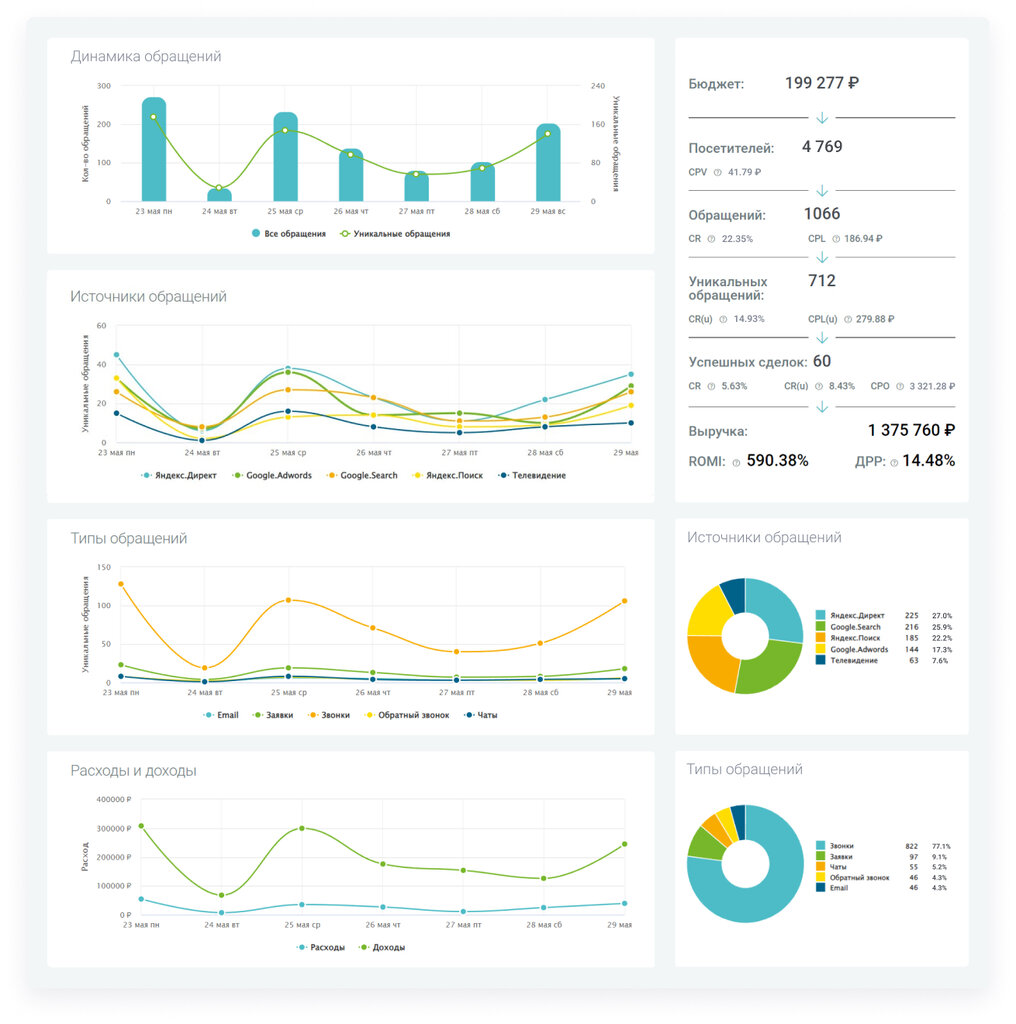This screenshot has height=1024, width=1016.
Task: Click the ROMI info icon
Action: (736, 463)
